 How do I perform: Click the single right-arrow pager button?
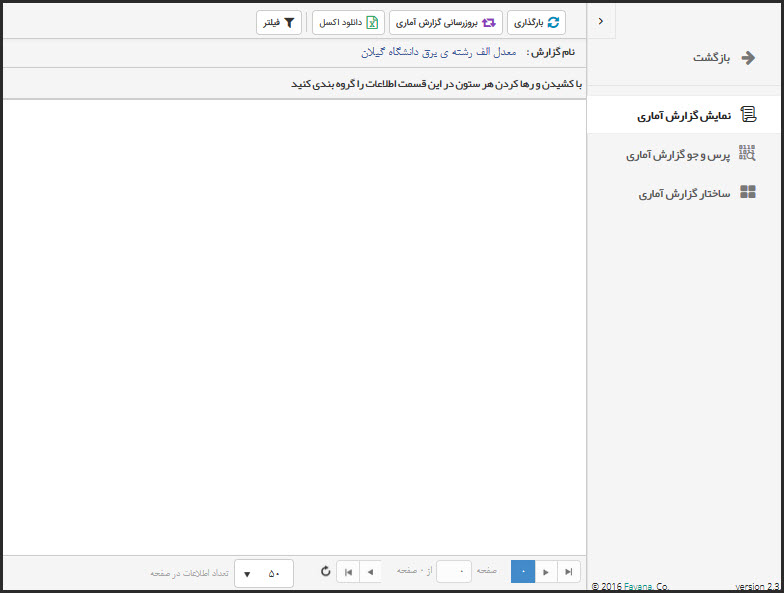546,572
